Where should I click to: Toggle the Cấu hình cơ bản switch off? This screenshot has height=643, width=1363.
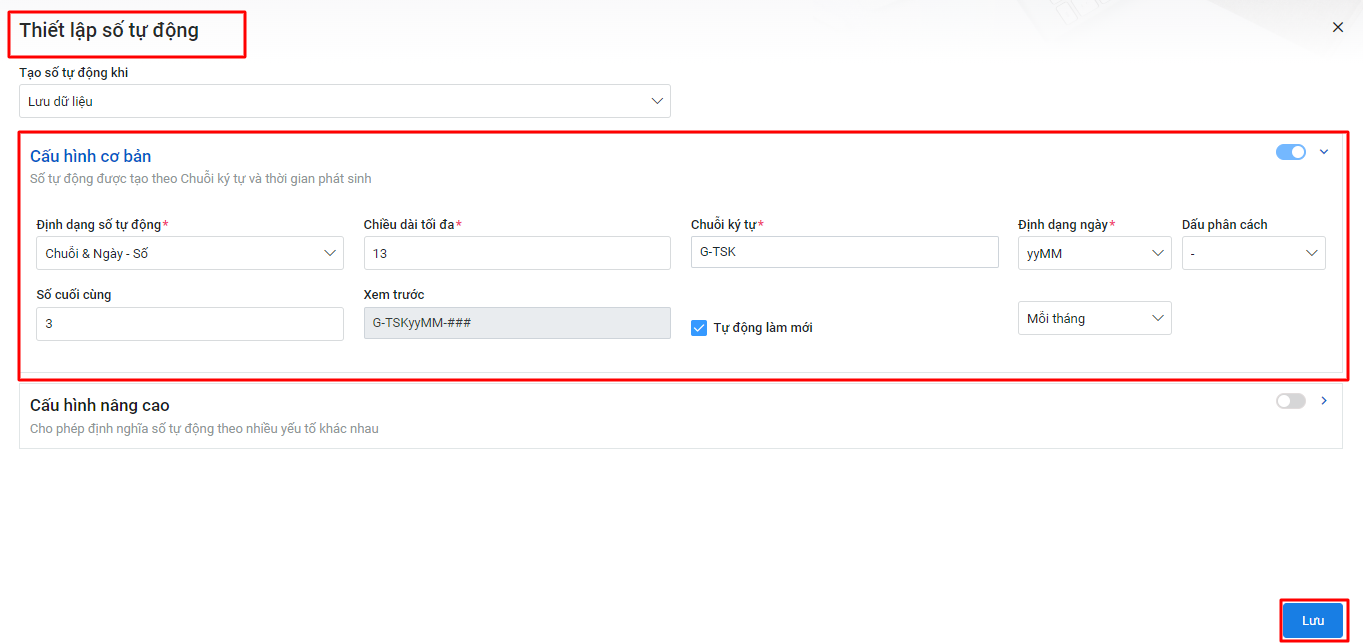1291,152
